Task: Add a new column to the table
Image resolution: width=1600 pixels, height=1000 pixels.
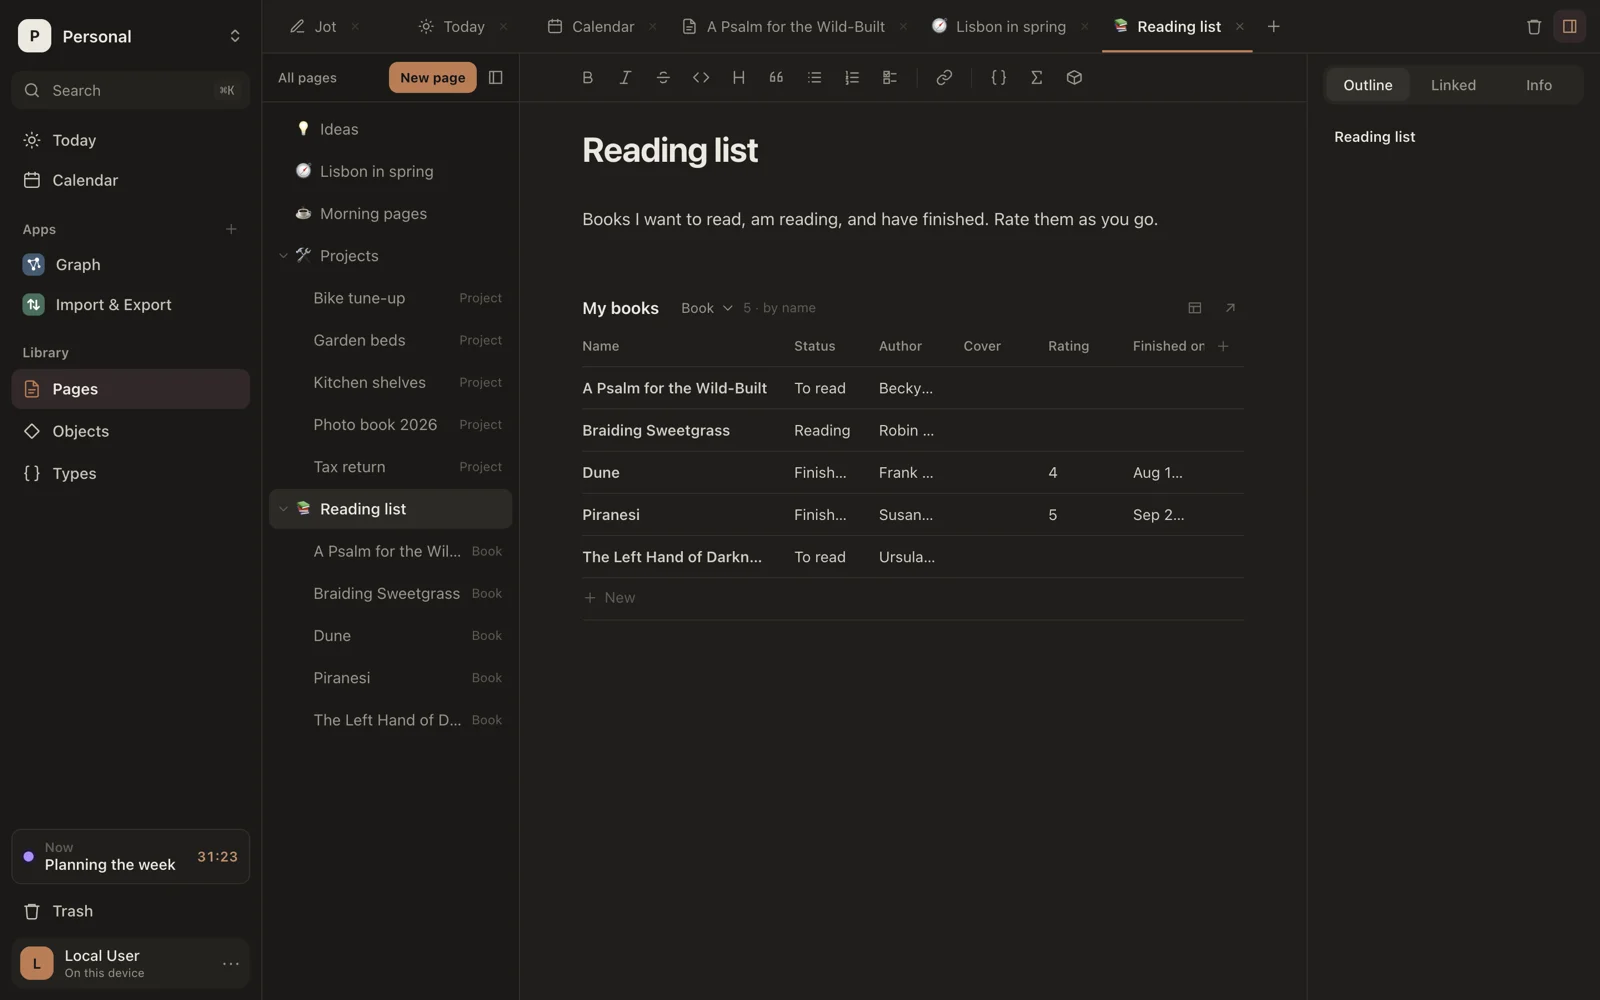Action: click(x=1223, y=346)
